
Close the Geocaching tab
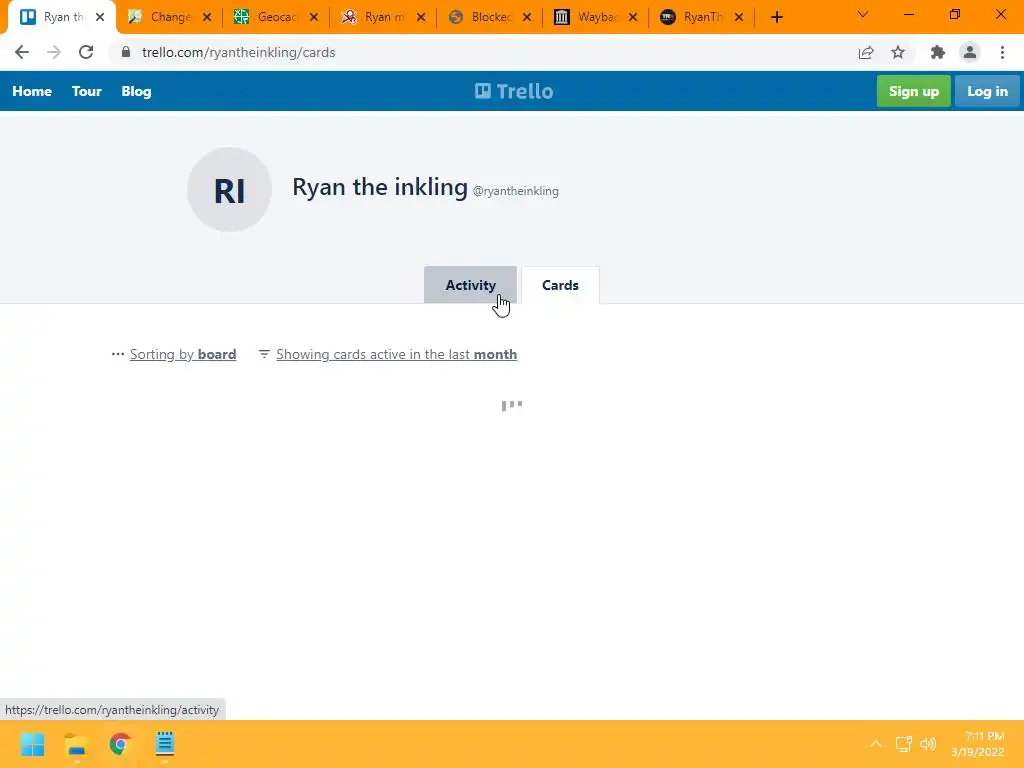tap(314, 17)
